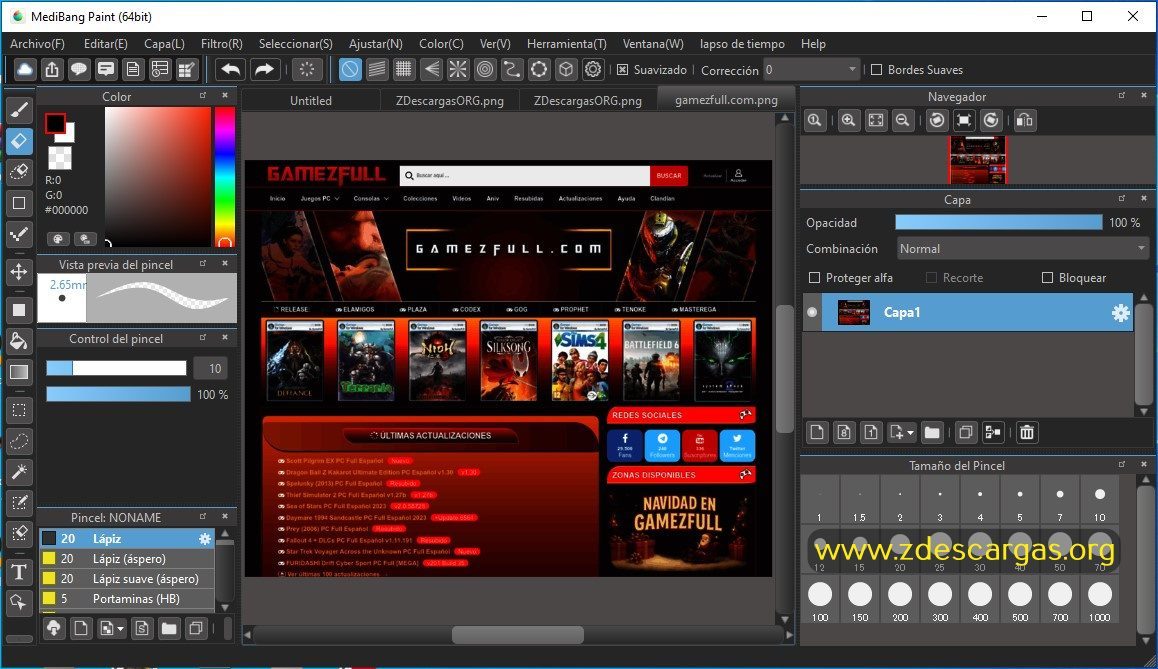Viewport: 1158px width, 669px height.
Task: Select the transparent color swatch
Action: tap(60, 157)
